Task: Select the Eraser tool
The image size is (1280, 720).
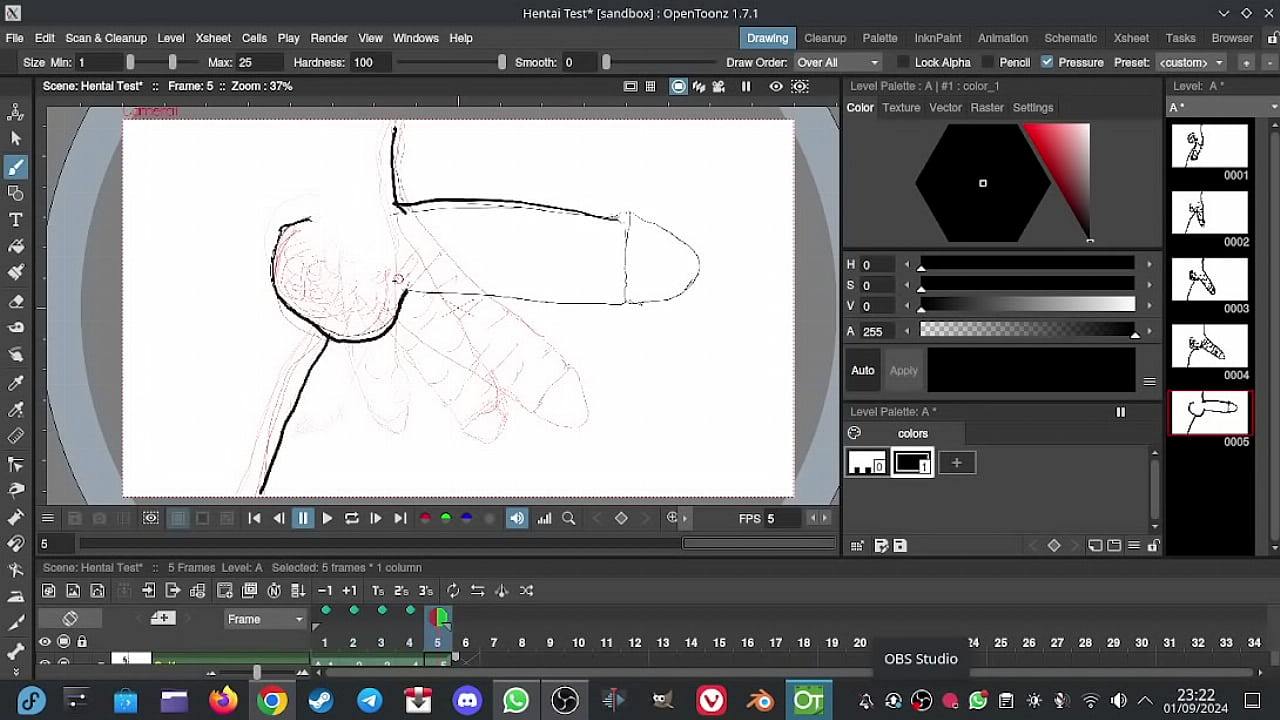Action: click(x=16, y=300)
